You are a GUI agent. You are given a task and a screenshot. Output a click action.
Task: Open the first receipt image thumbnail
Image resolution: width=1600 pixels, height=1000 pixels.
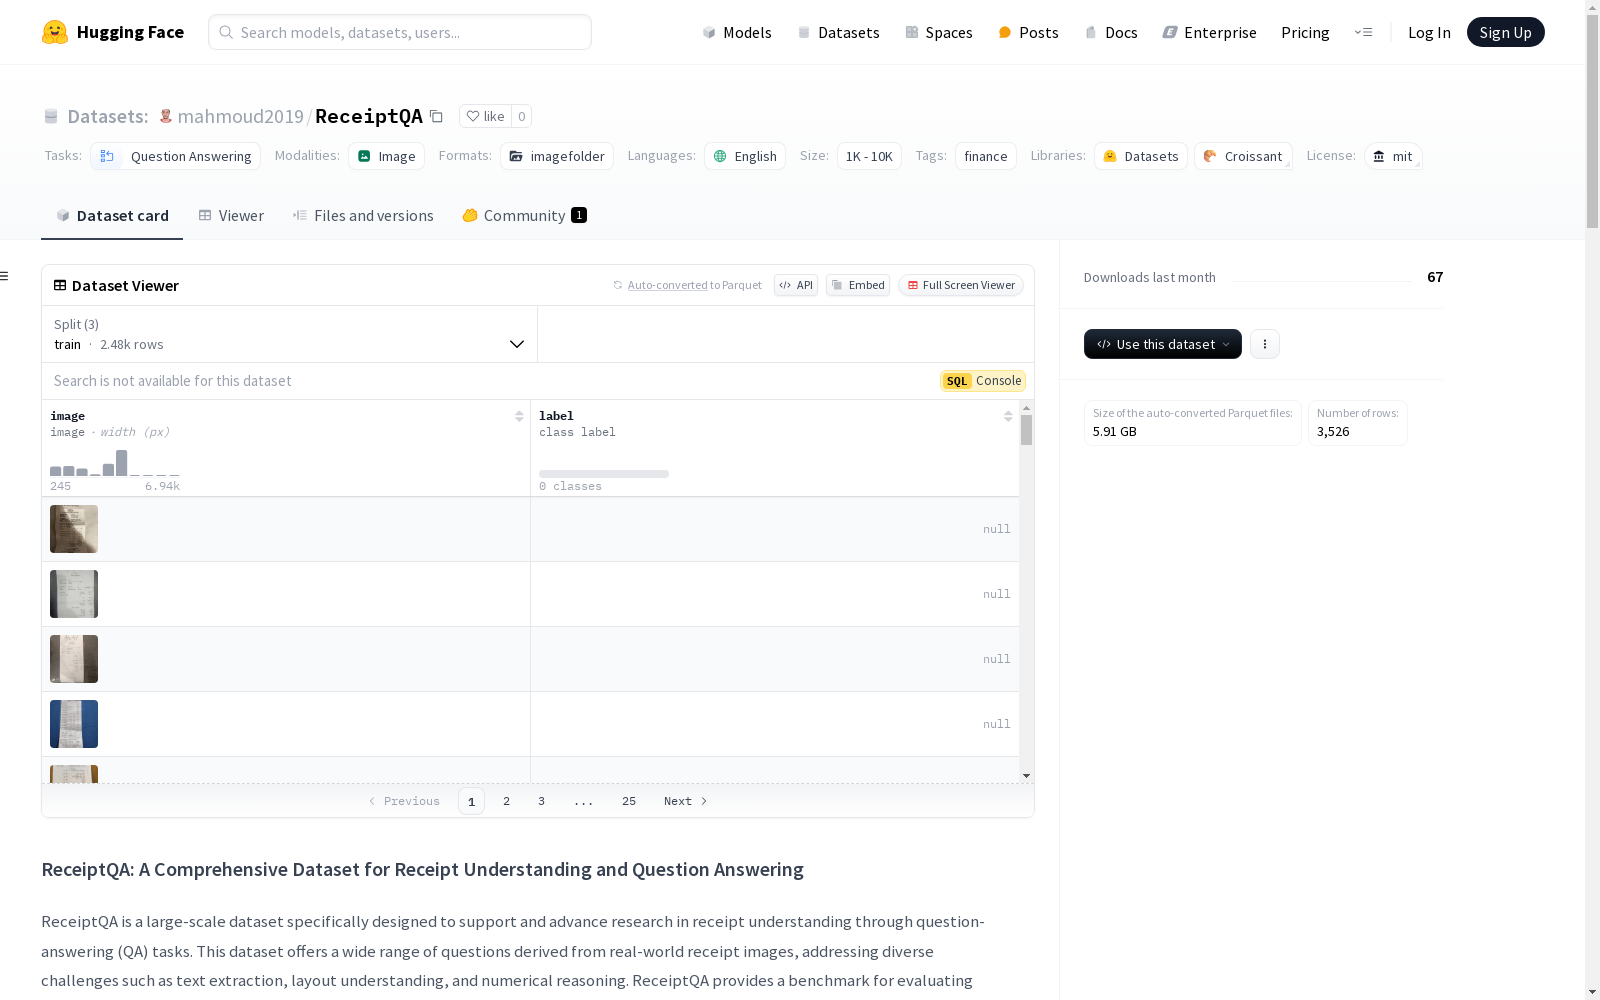tap(74, 529)
